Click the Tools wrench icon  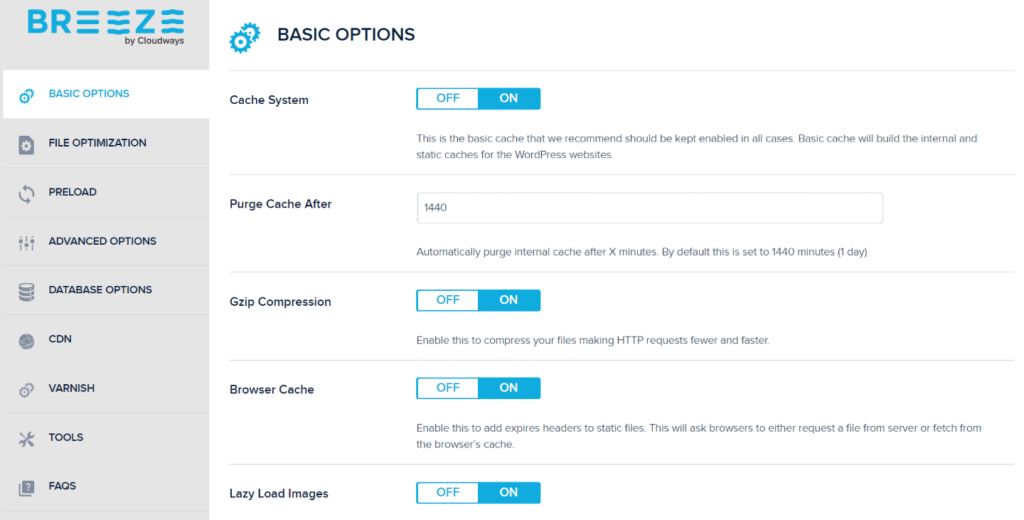point(27,438)
